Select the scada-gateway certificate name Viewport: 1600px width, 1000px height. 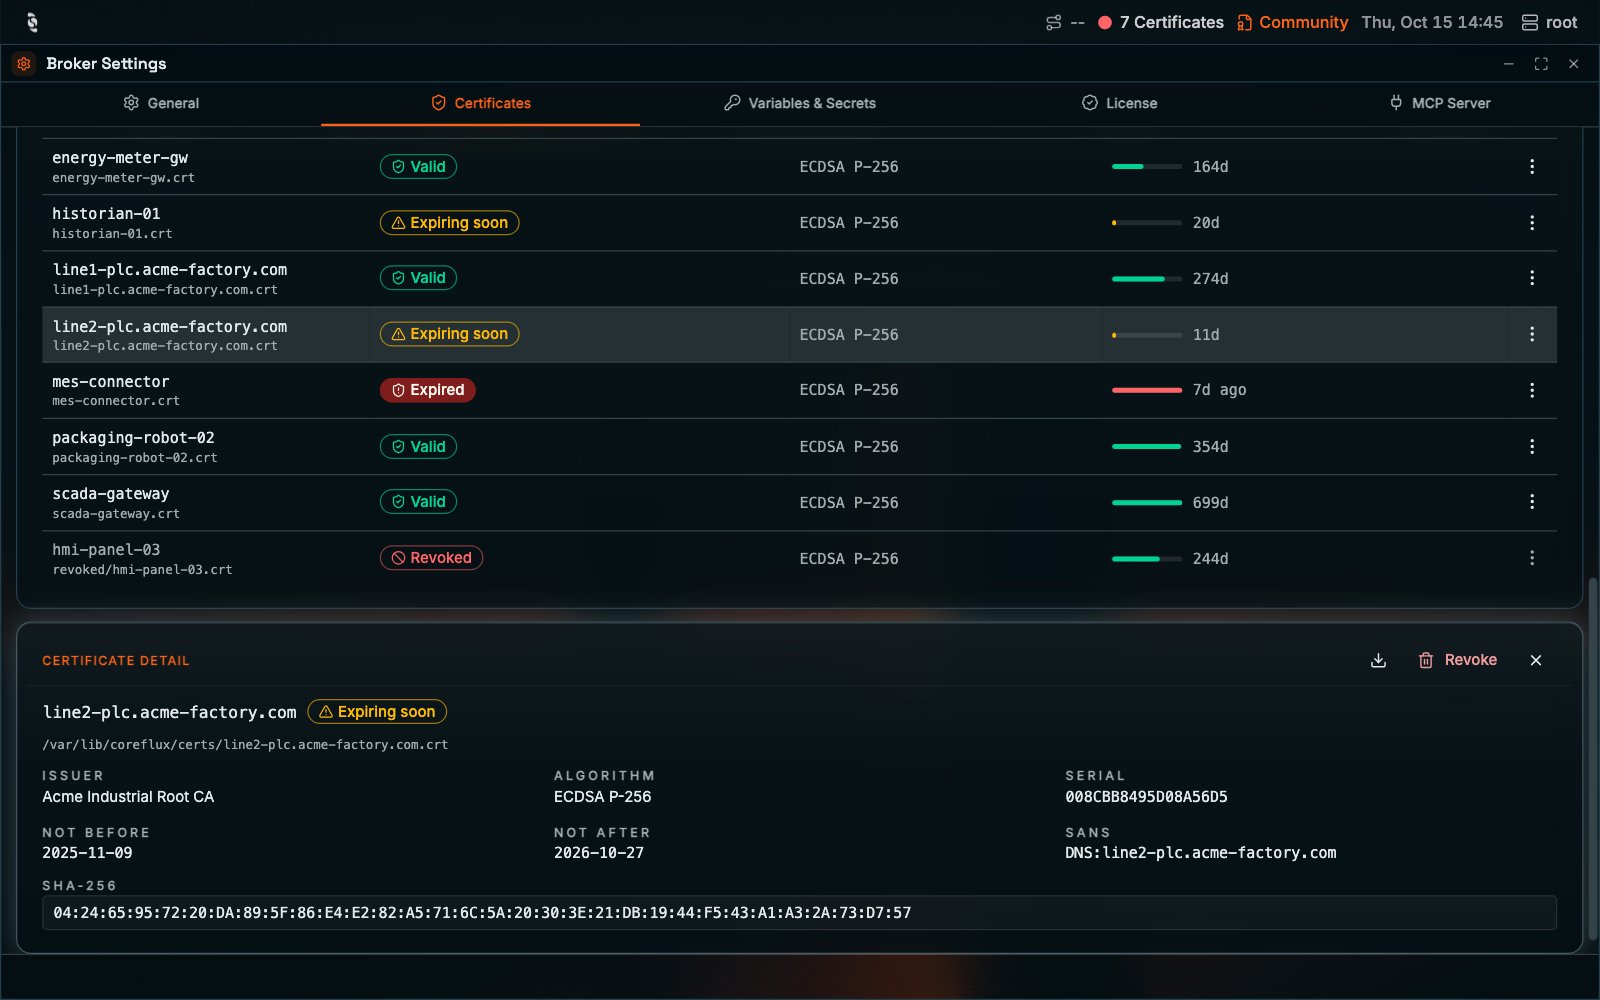tap(111, 494)
